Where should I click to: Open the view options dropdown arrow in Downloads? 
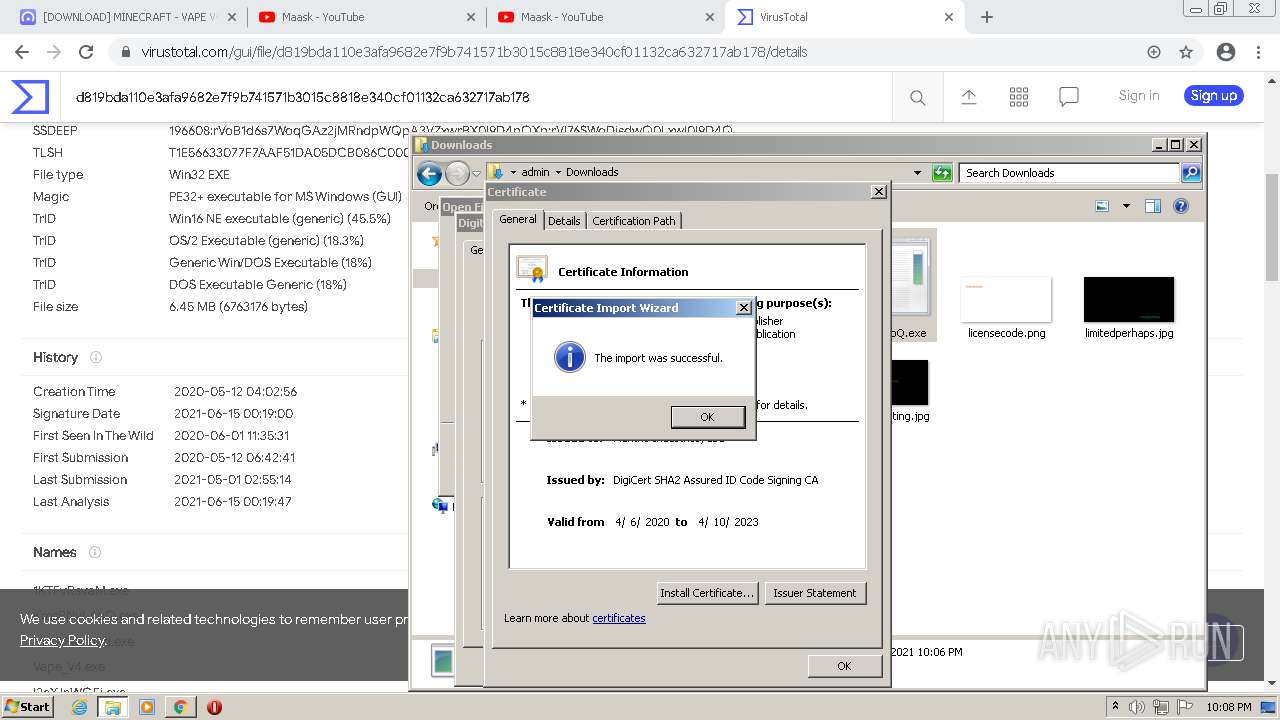(1126, 206)
